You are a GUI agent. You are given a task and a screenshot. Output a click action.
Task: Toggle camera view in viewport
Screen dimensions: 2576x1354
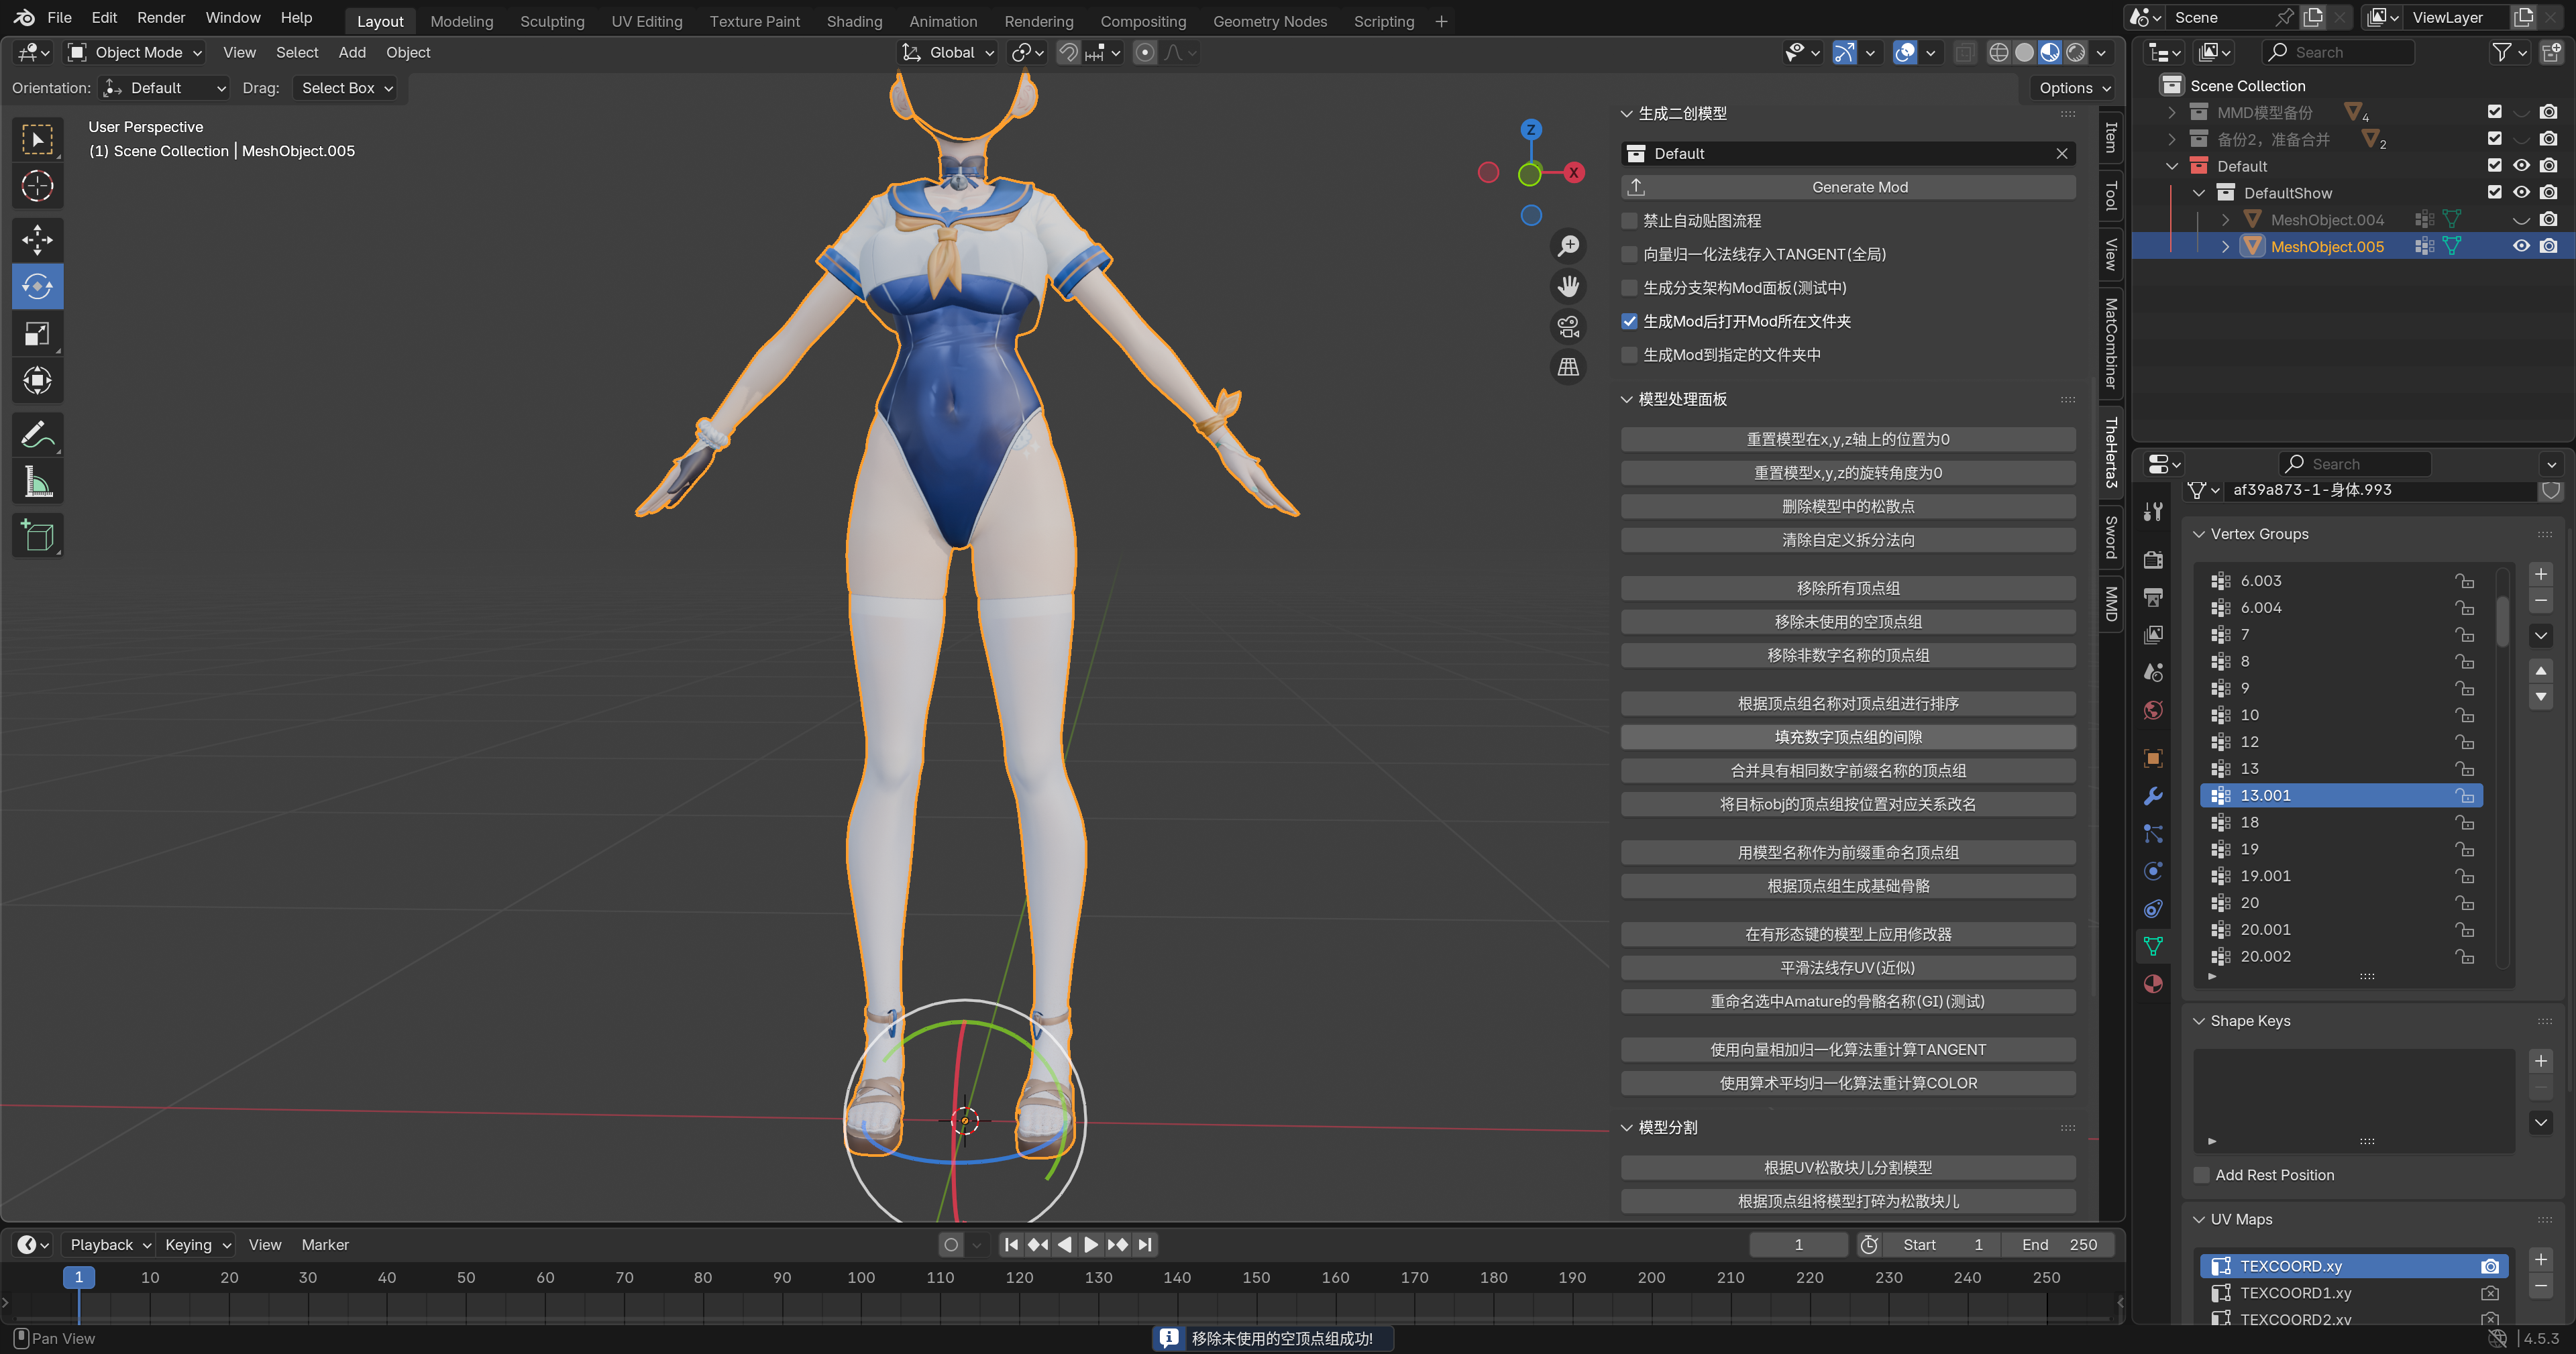1568,326
